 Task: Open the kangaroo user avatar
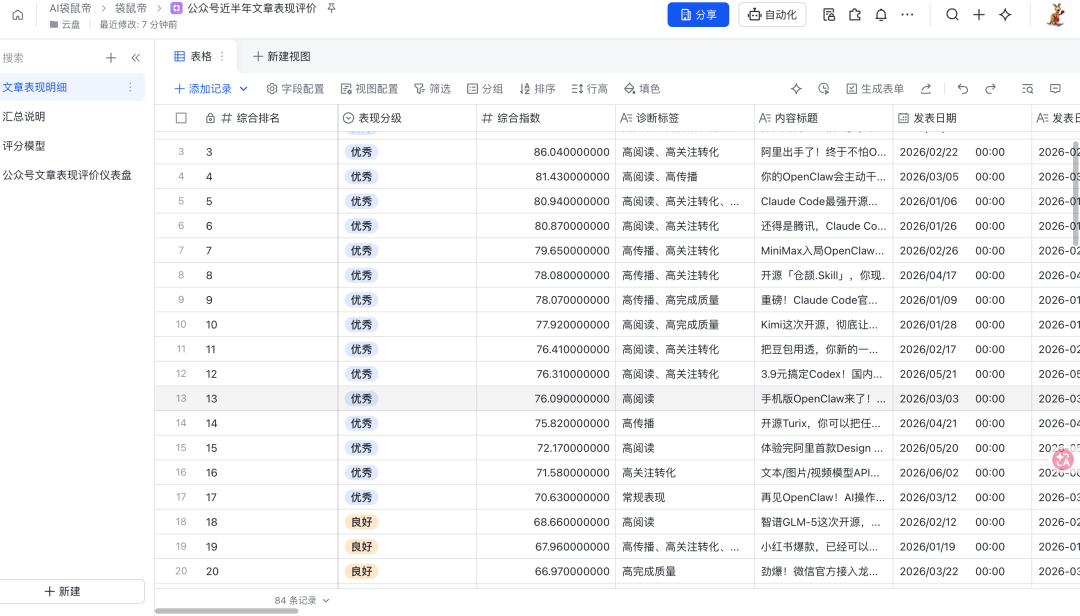(1055, 14)
